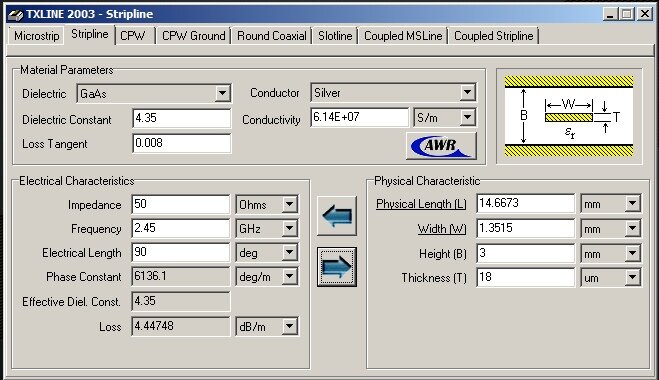Switch to the Coupled Stripline tab
659x380 pixels.
tap(494, 36)
